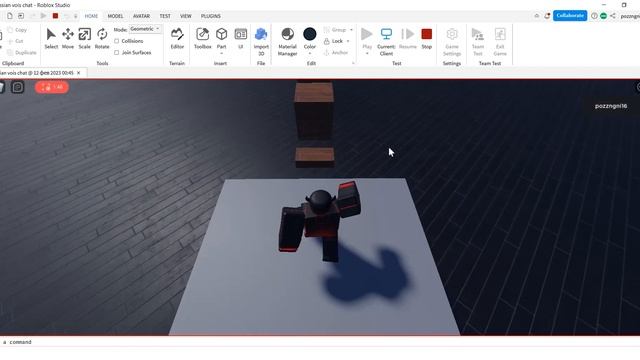
Task: Open the TEST ribbon tab
Action: pos(165,16)
